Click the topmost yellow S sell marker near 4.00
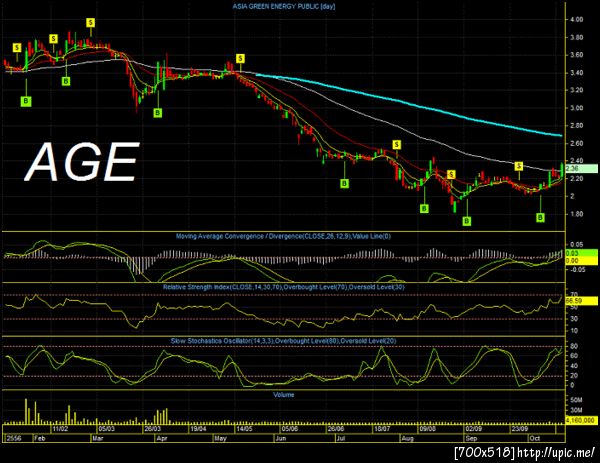This screenshot has width=600, height=463. [x=90, y=23]
